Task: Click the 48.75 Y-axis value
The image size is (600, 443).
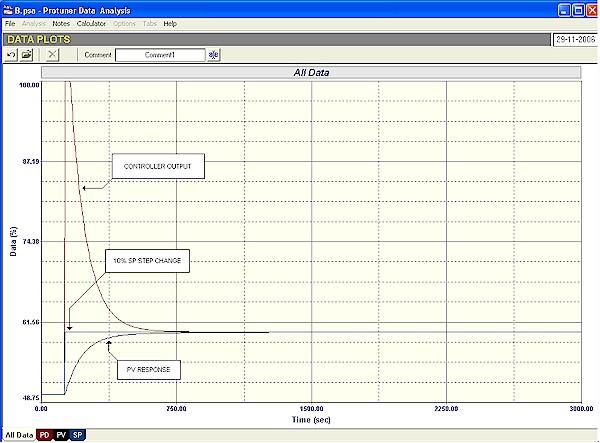Action: (31, 398)
